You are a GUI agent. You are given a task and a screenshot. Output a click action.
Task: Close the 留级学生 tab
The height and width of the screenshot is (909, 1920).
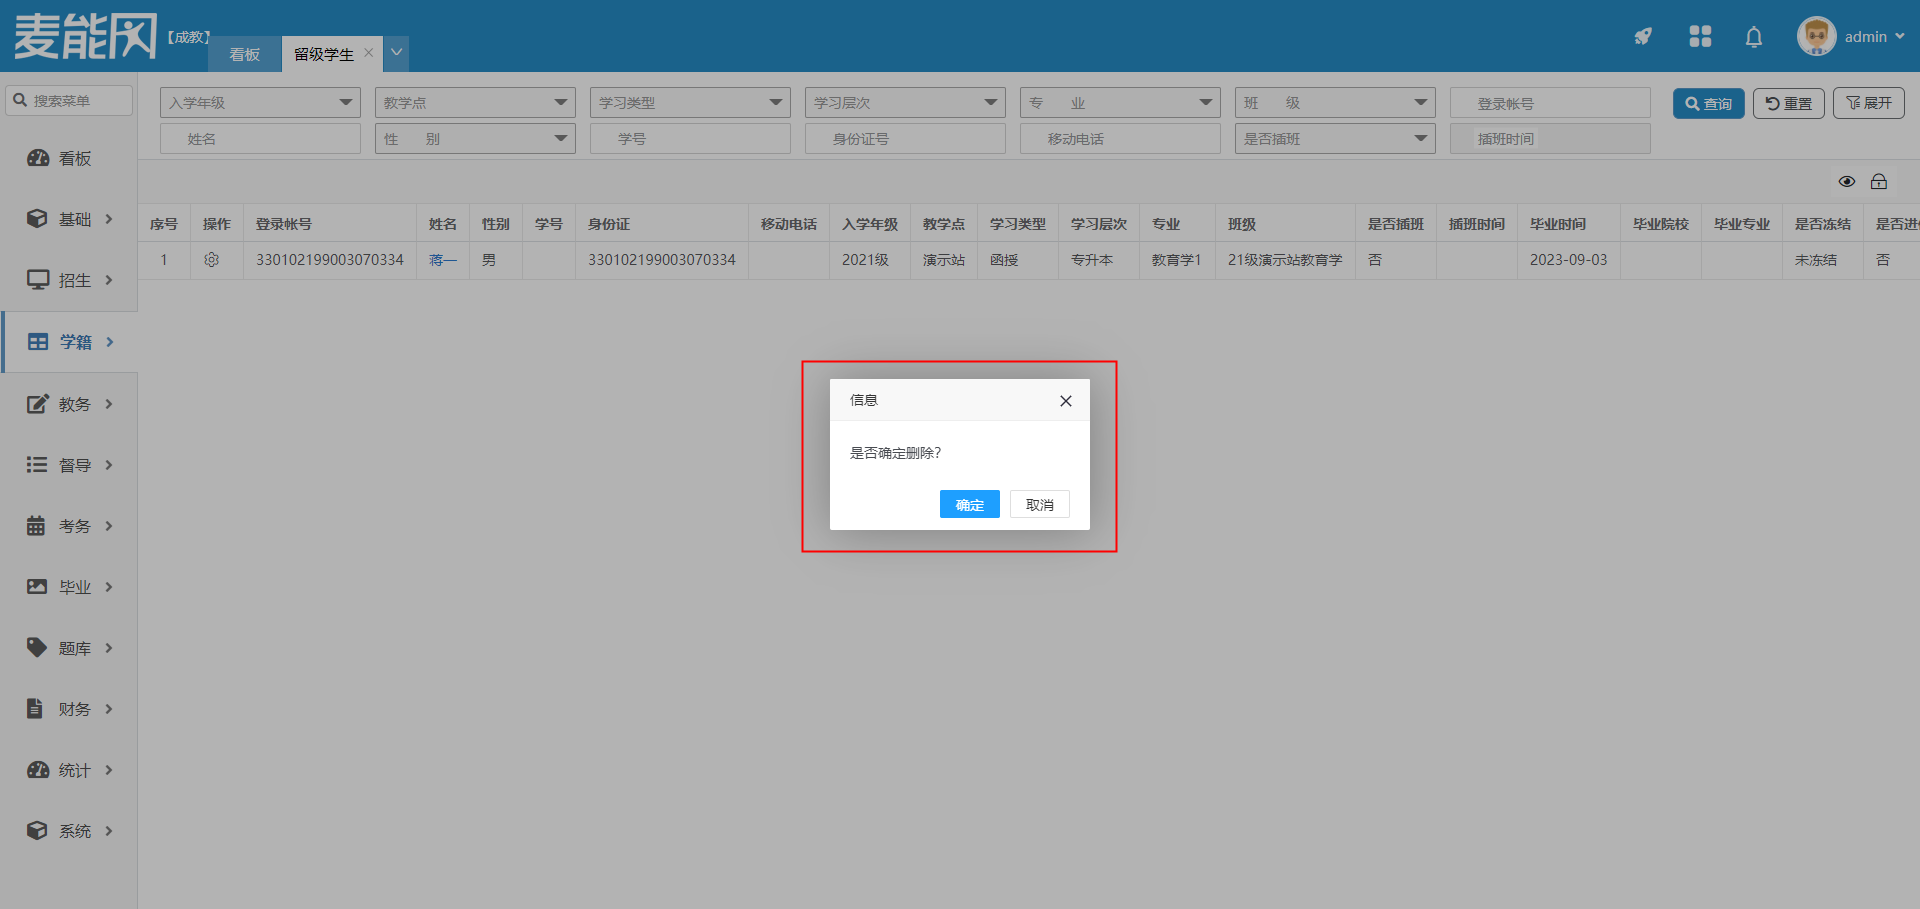coord(369,53)
